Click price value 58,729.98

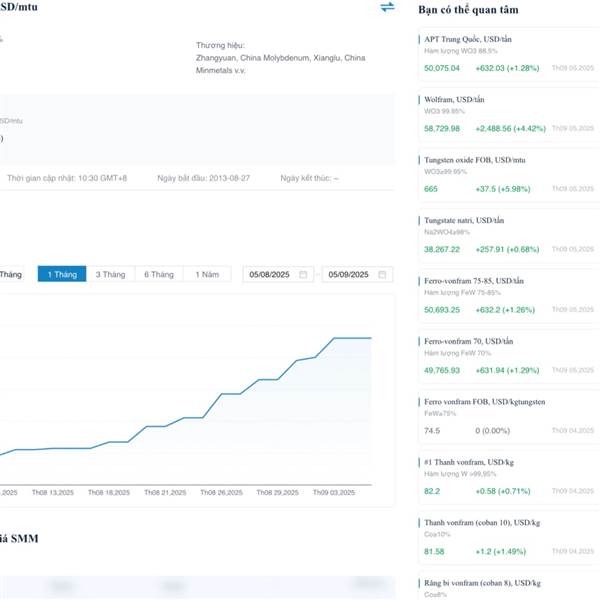point(442,129)
